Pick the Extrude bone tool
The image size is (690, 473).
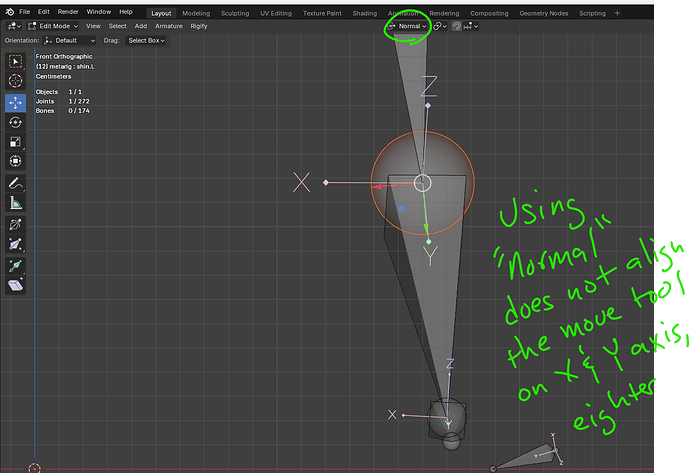click(15, 265)
